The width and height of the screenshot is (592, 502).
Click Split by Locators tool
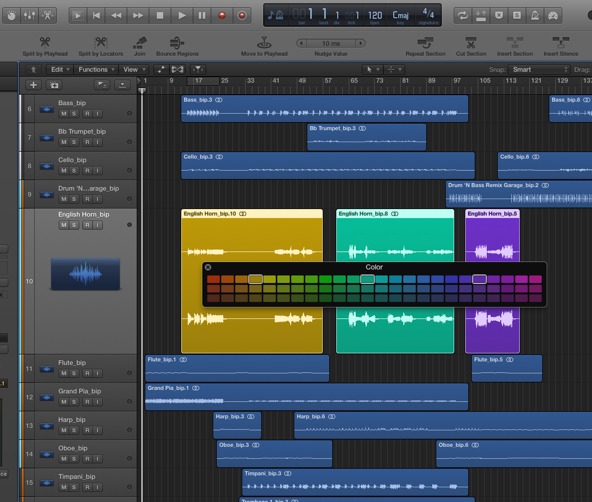[x=101, y=46]
